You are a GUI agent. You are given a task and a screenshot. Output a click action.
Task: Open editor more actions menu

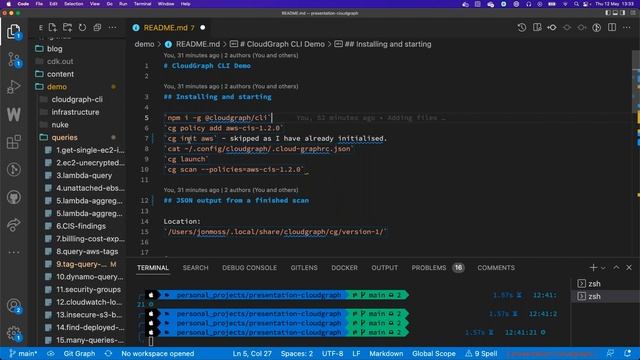(627, 27)
